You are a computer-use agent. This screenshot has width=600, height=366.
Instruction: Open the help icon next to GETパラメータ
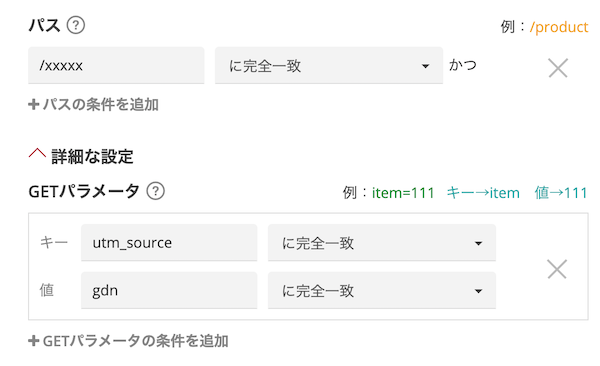click(x=155, y=191)
